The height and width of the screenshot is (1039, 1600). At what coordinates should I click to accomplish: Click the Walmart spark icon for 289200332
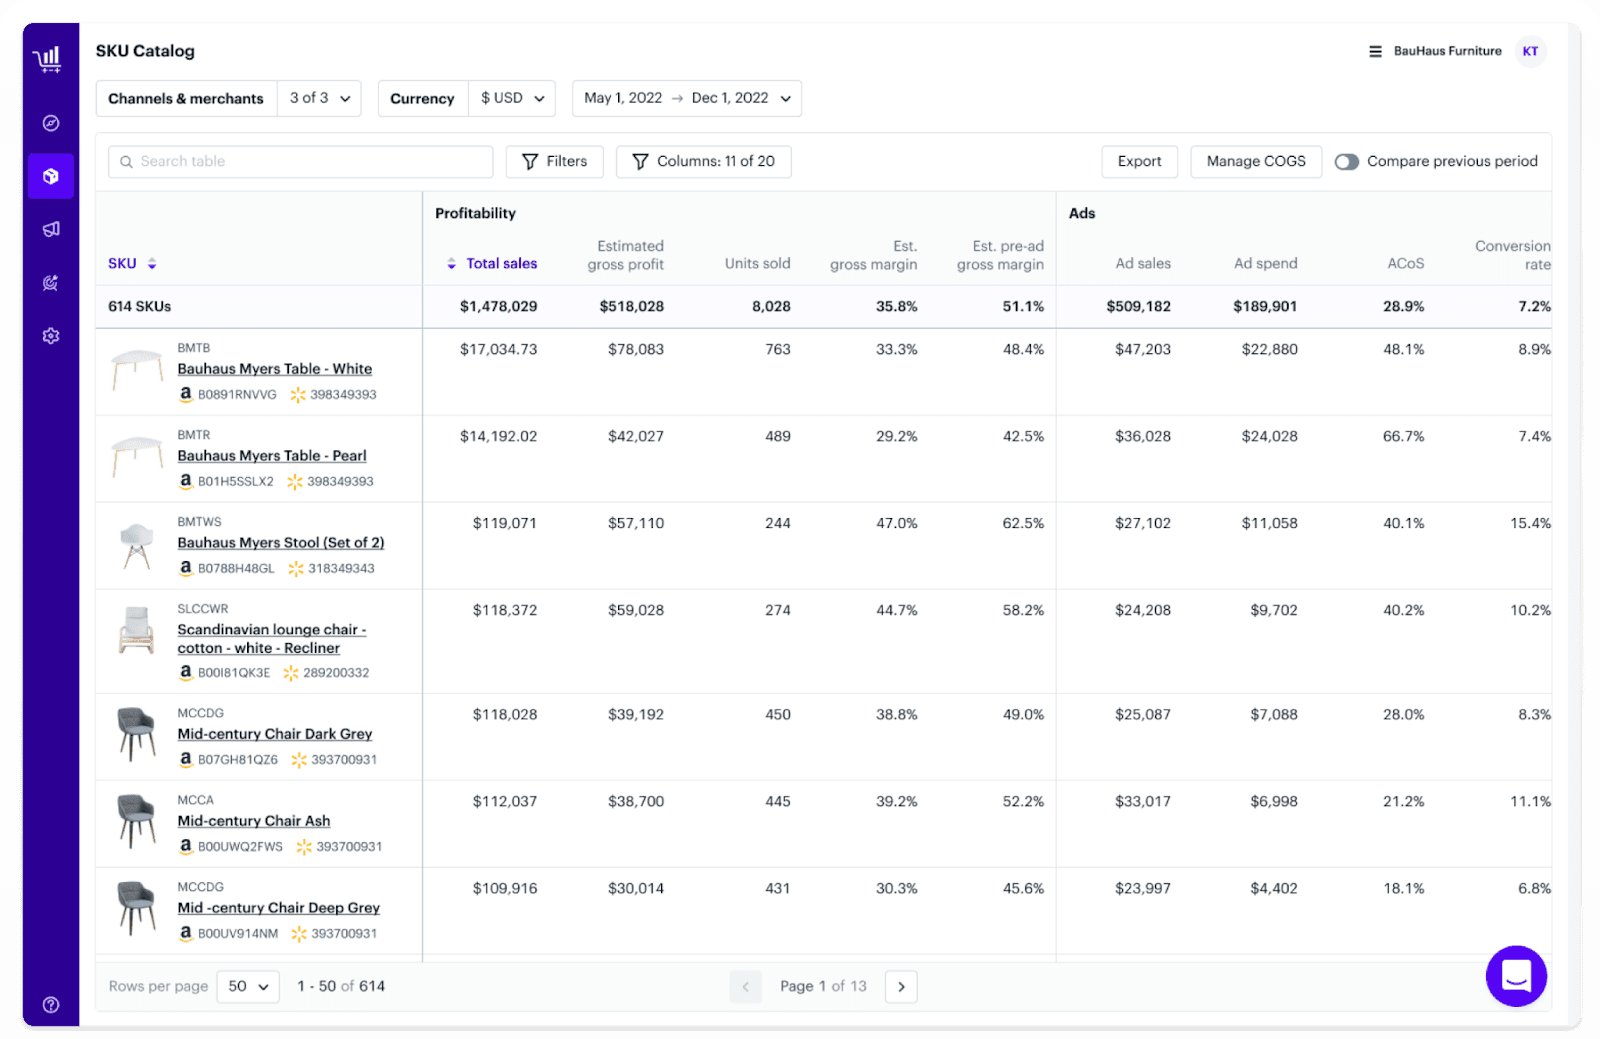pyautogui.click(x=291, y=673)
